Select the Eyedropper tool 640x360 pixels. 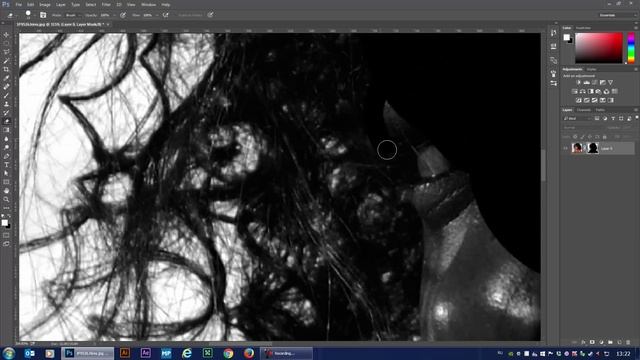[6, 78]
